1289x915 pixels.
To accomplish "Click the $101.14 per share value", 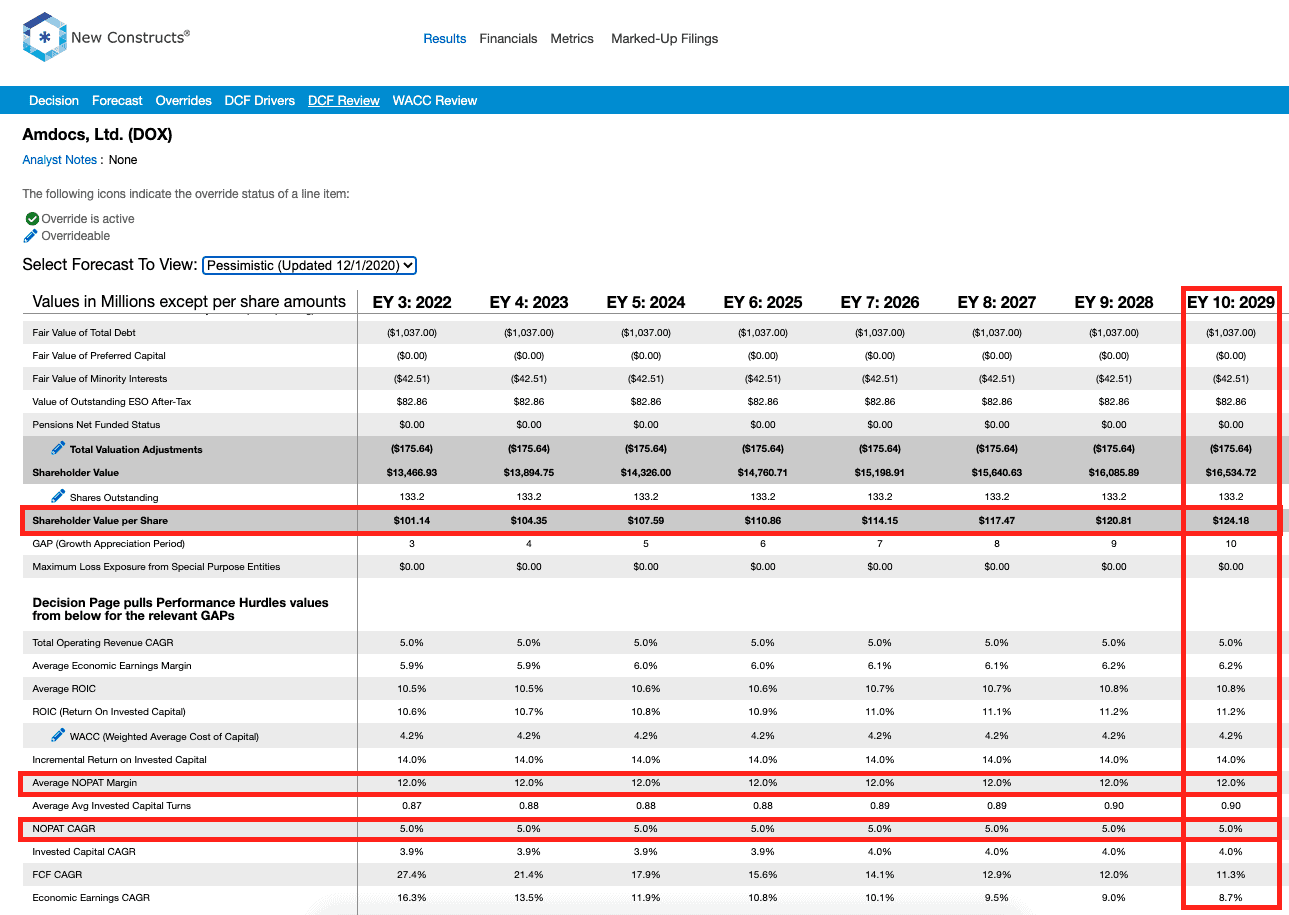I will [412, 521].
